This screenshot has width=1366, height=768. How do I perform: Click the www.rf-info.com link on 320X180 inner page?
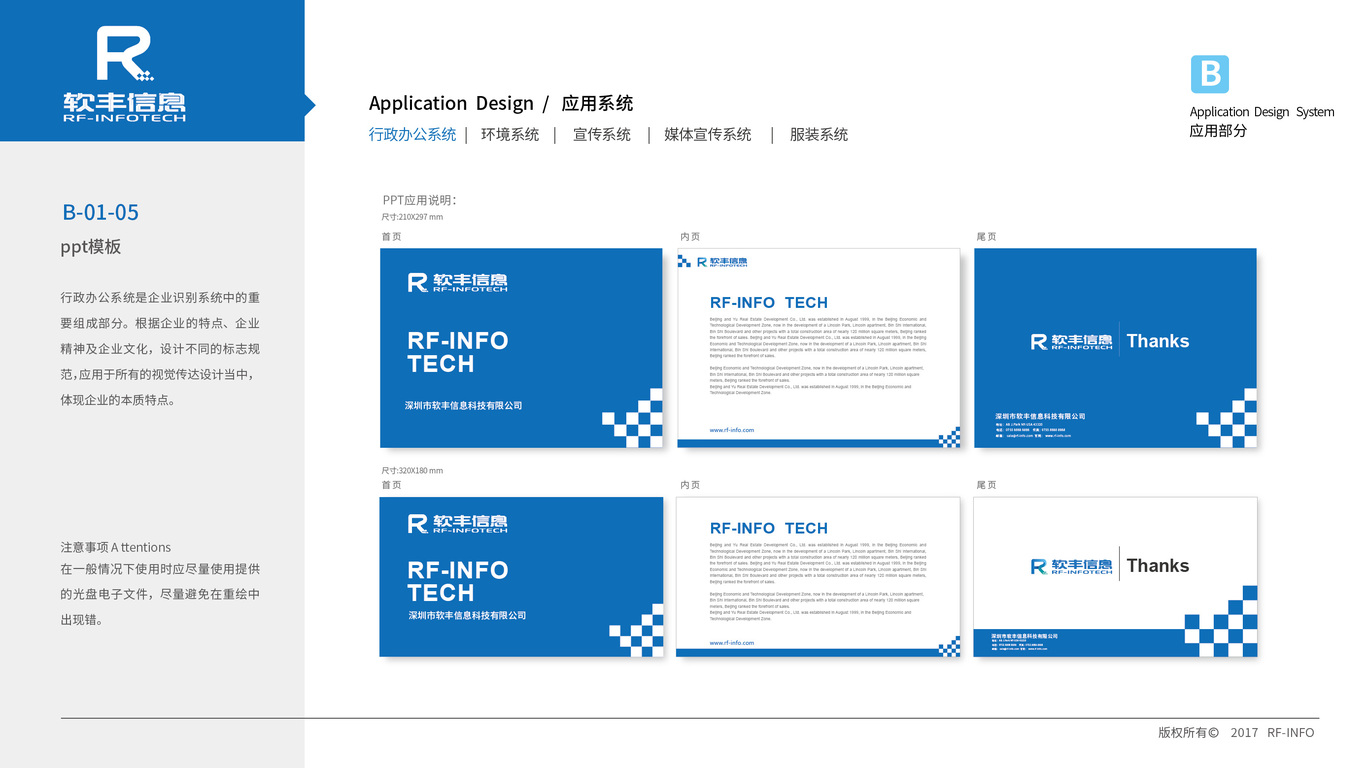coord(732,643)
